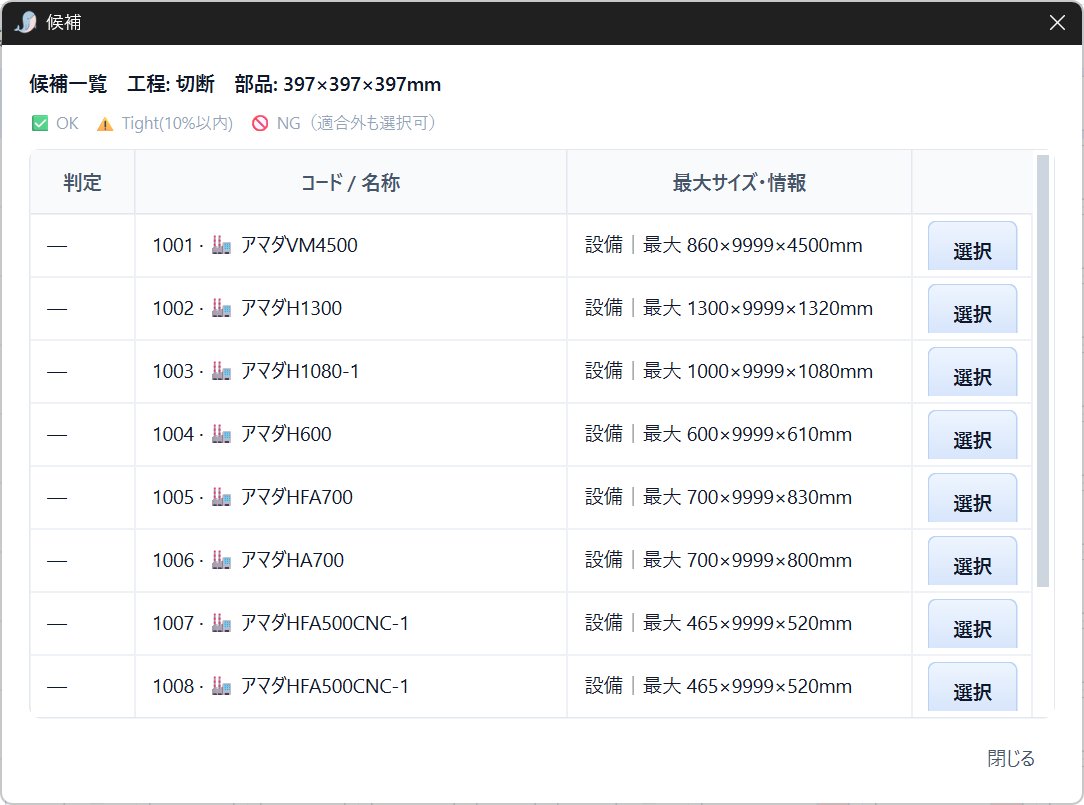Click the vertical scrollbar of the candidate list
Screen dimensions: 1084x805
pyautogui.click(x=1043, y=371)
